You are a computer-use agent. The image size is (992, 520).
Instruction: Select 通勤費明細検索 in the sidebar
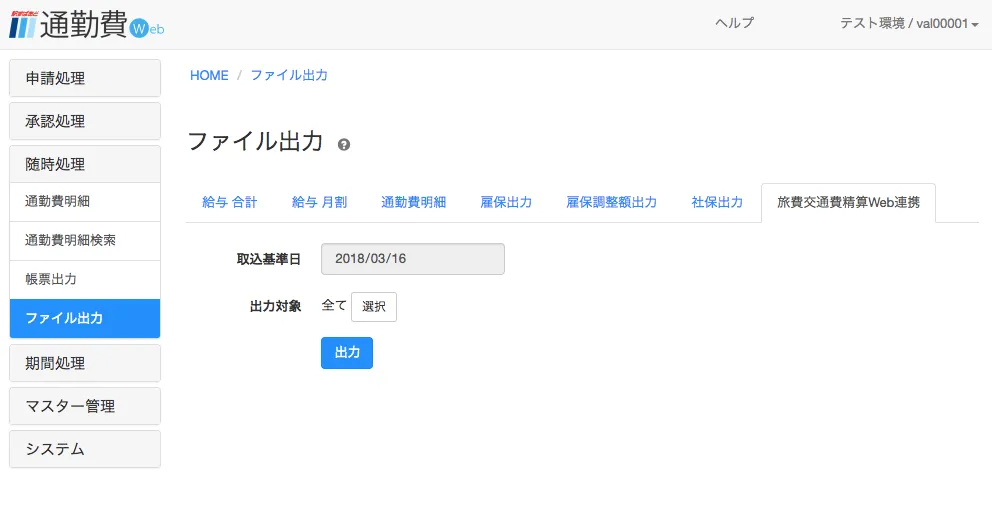click(85, 241)
